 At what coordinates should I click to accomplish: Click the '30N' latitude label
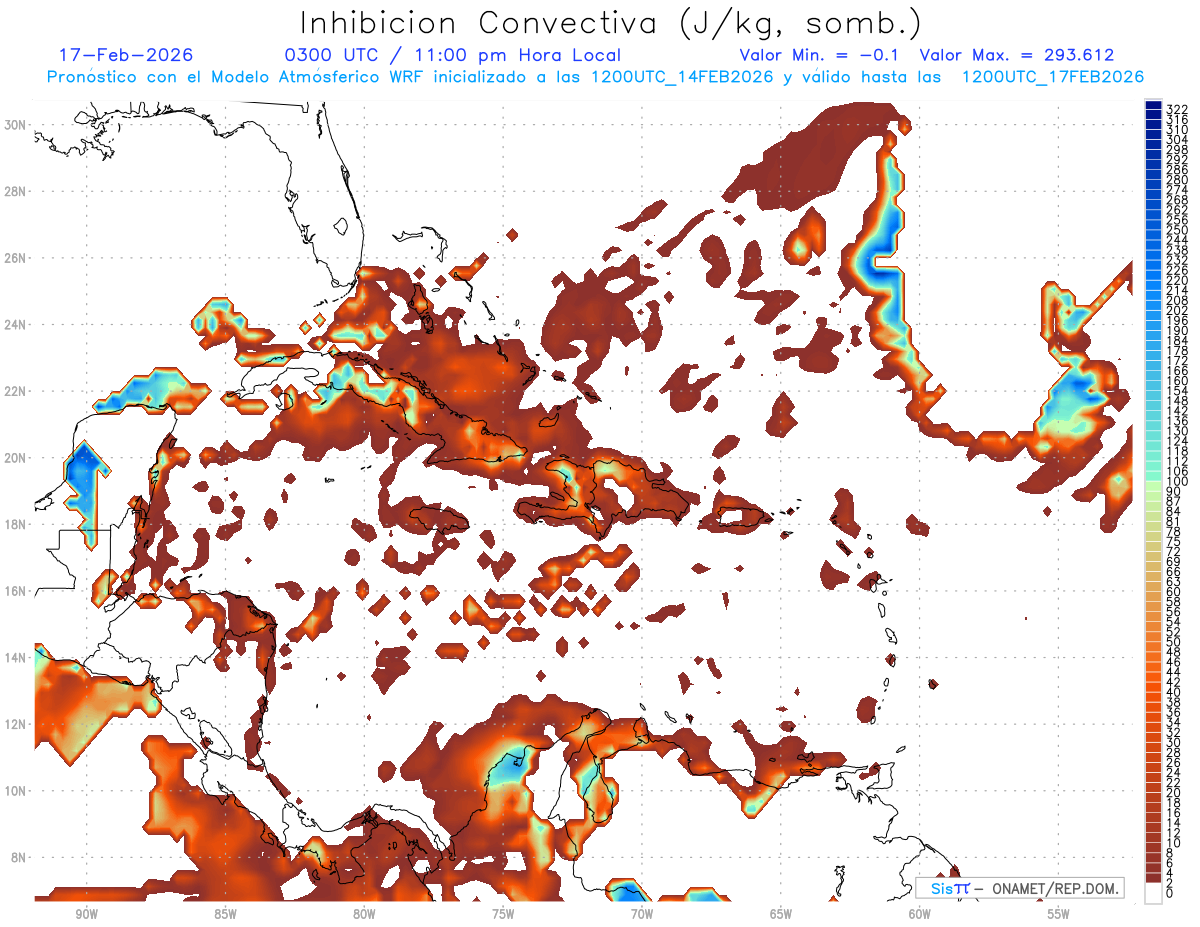(15, 125)
